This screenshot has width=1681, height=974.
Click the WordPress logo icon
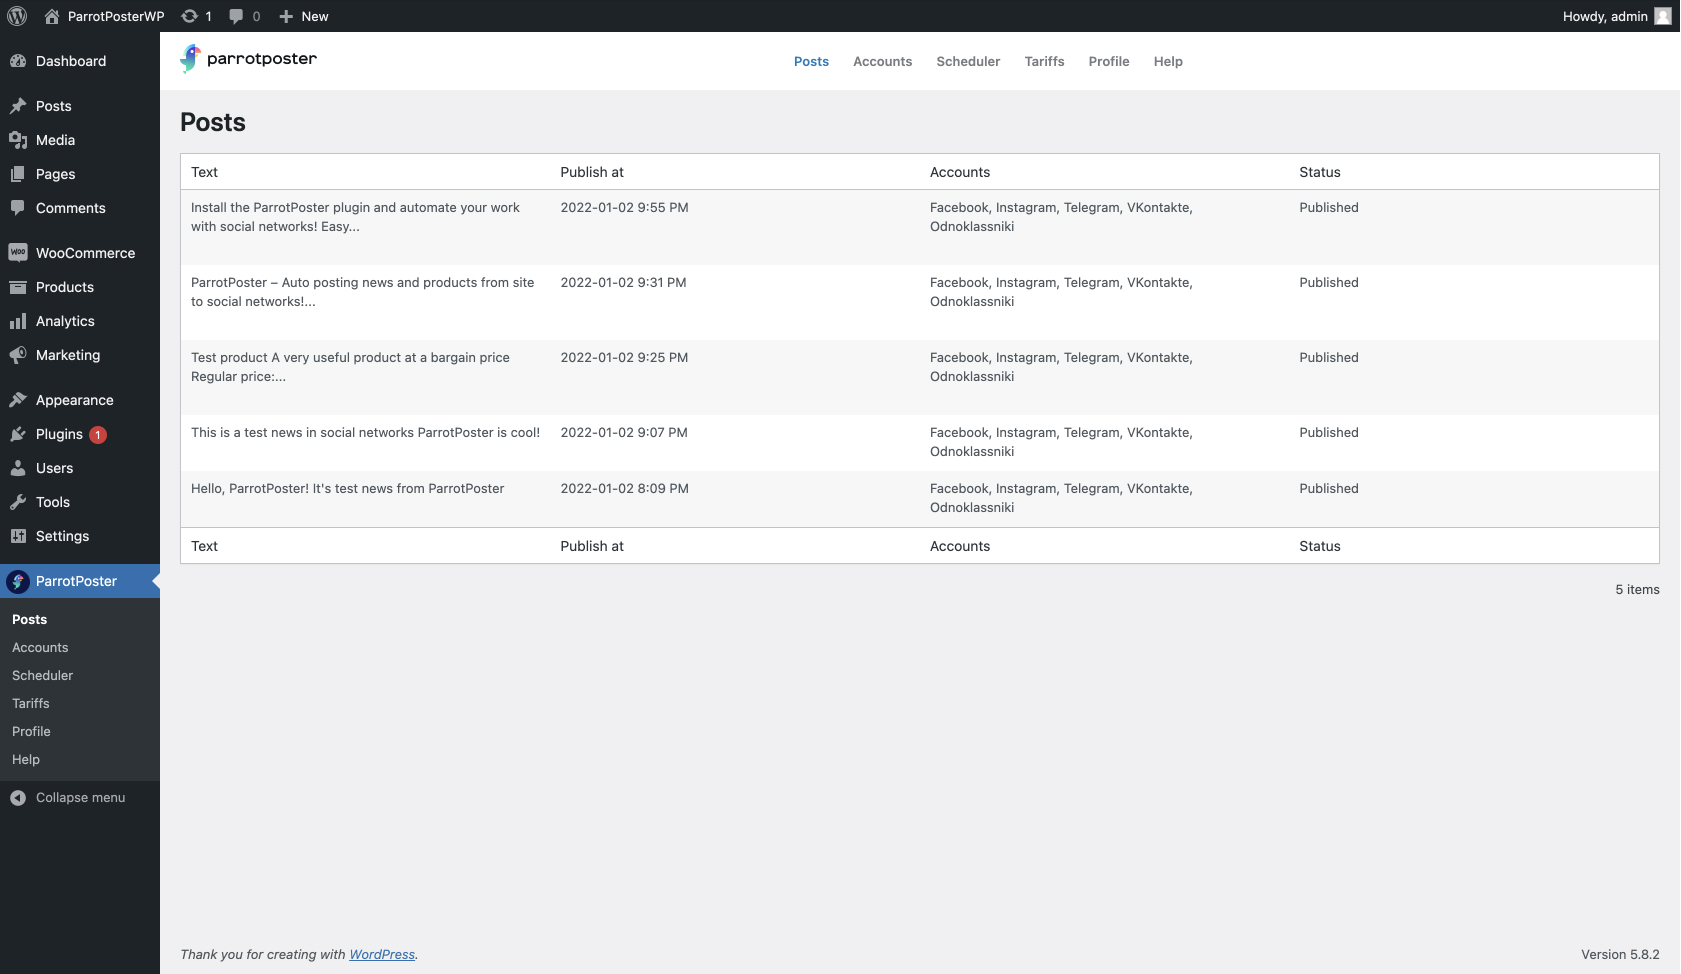[17, 16]
